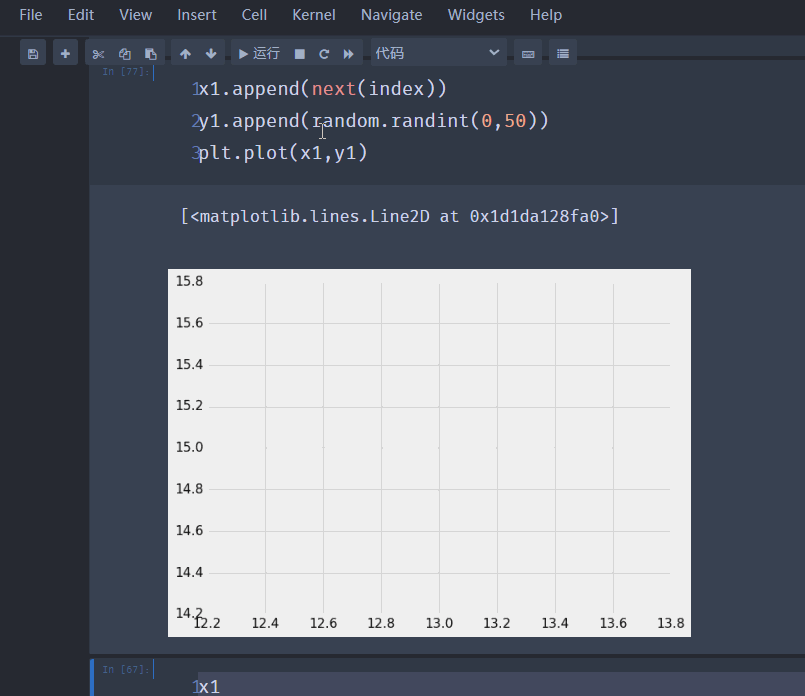Run the current cell with the 运行 button

click(x=259, y=53)
